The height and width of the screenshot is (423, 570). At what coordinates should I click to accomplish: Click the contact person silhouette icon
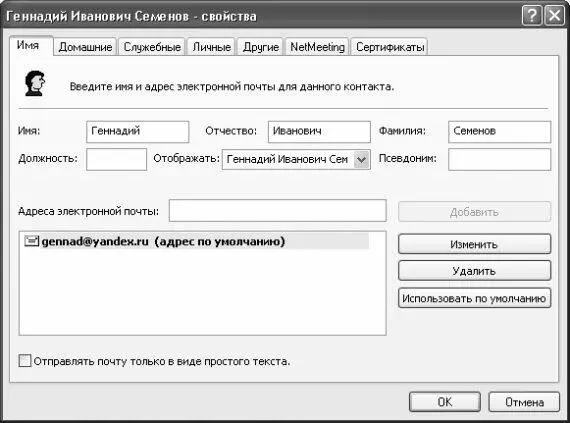pos(35,84)
